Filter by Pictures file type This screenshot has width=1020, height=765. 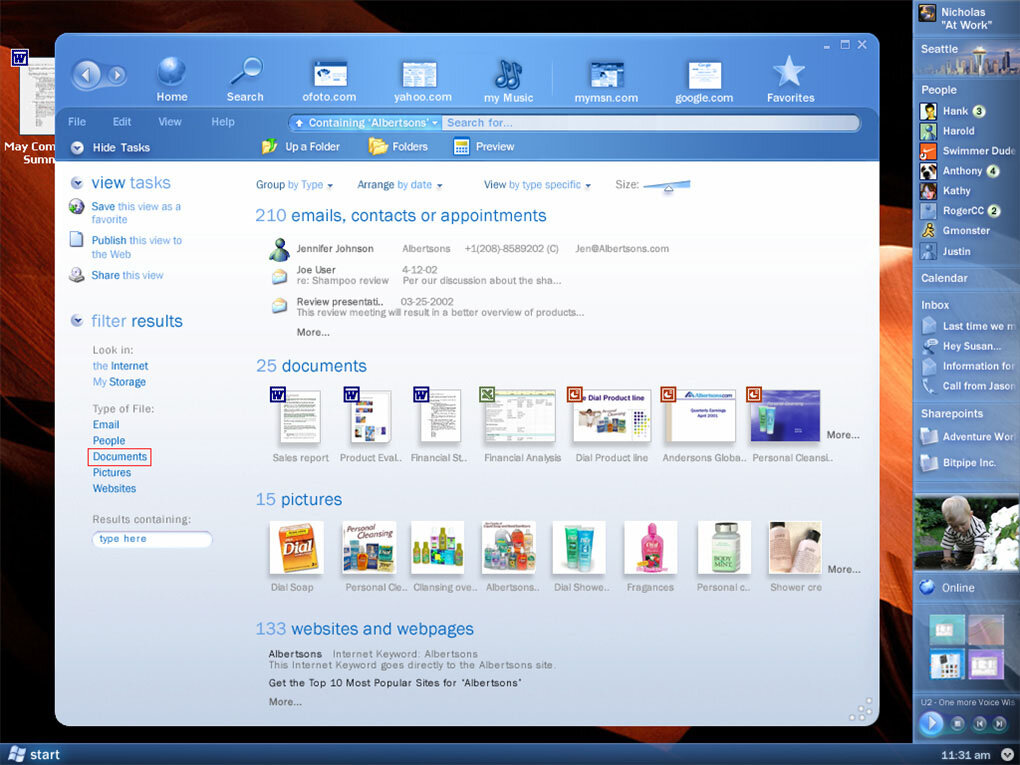112,472
